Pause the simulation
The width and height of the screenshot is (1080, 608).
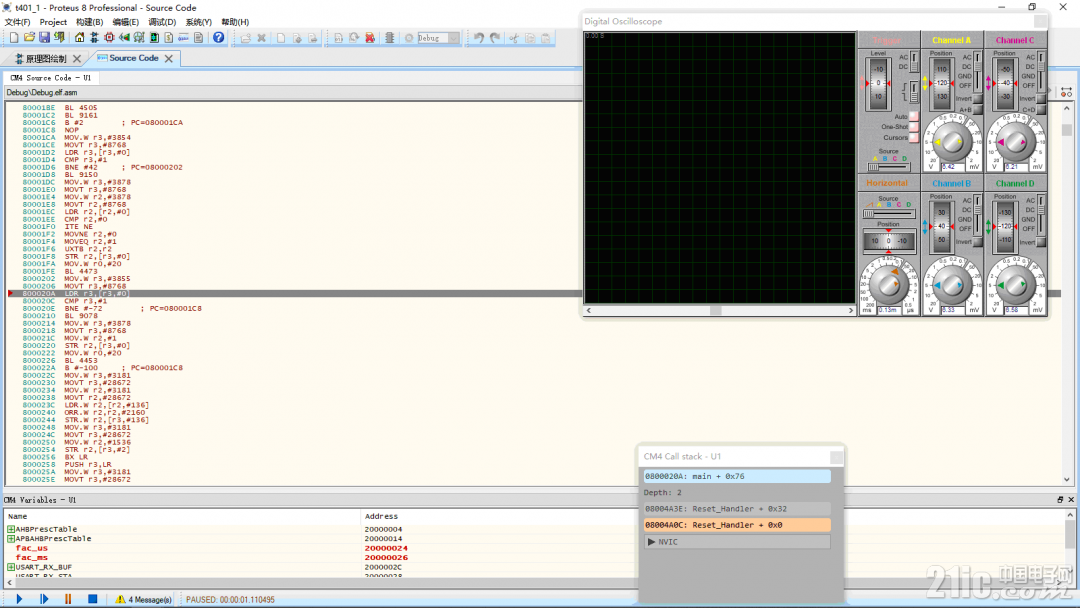(68, 599)
